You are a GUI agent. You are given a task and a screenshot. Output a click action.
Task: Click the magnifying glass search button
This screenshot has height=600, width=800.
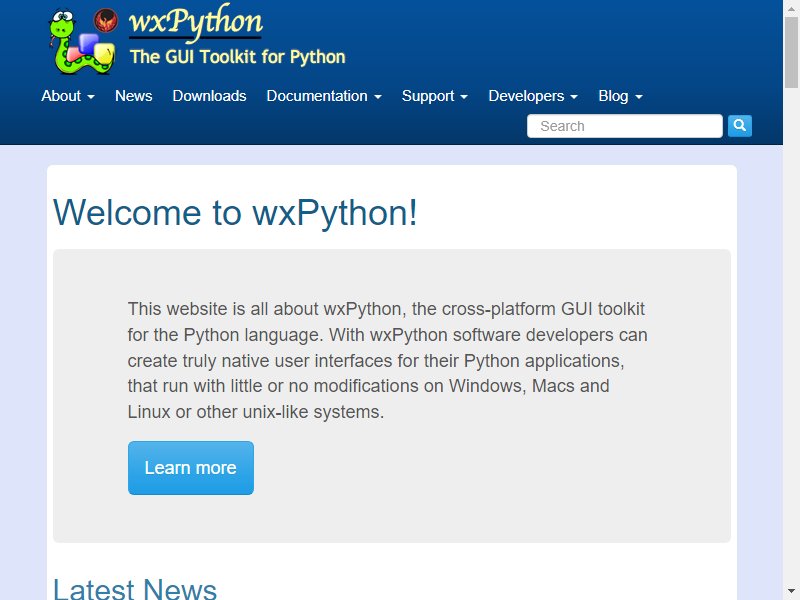(x=739, y=126)
